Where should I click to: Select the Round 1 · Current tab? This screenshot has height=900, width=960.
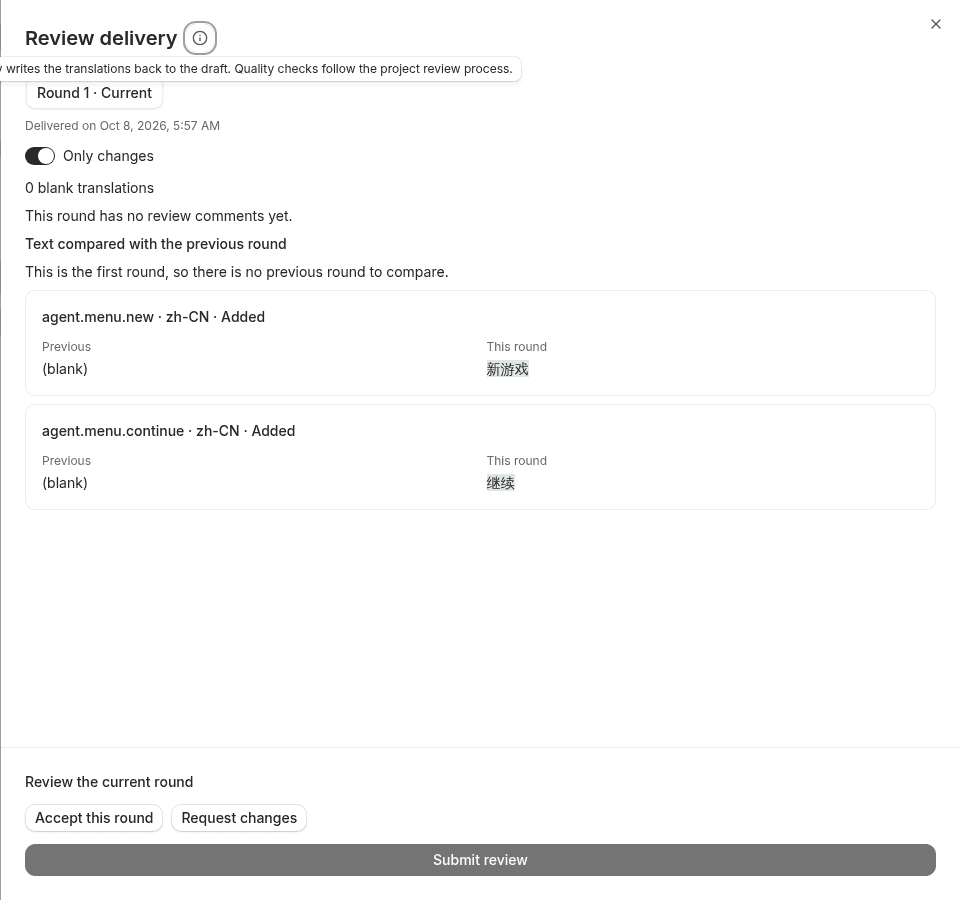point(94,93)
